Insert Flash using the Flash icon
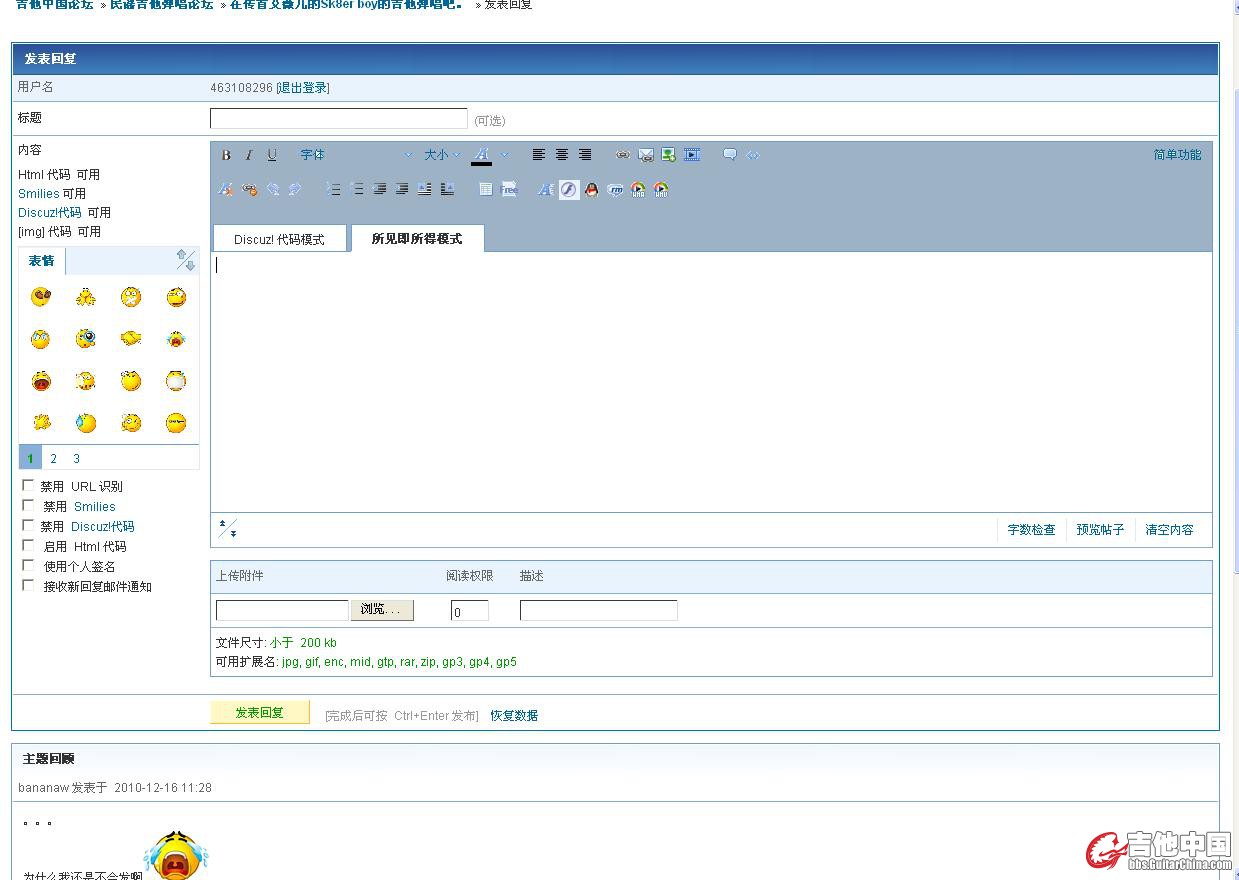The image size is (1239, 880). pyautogui.click(x=568, y=190)
